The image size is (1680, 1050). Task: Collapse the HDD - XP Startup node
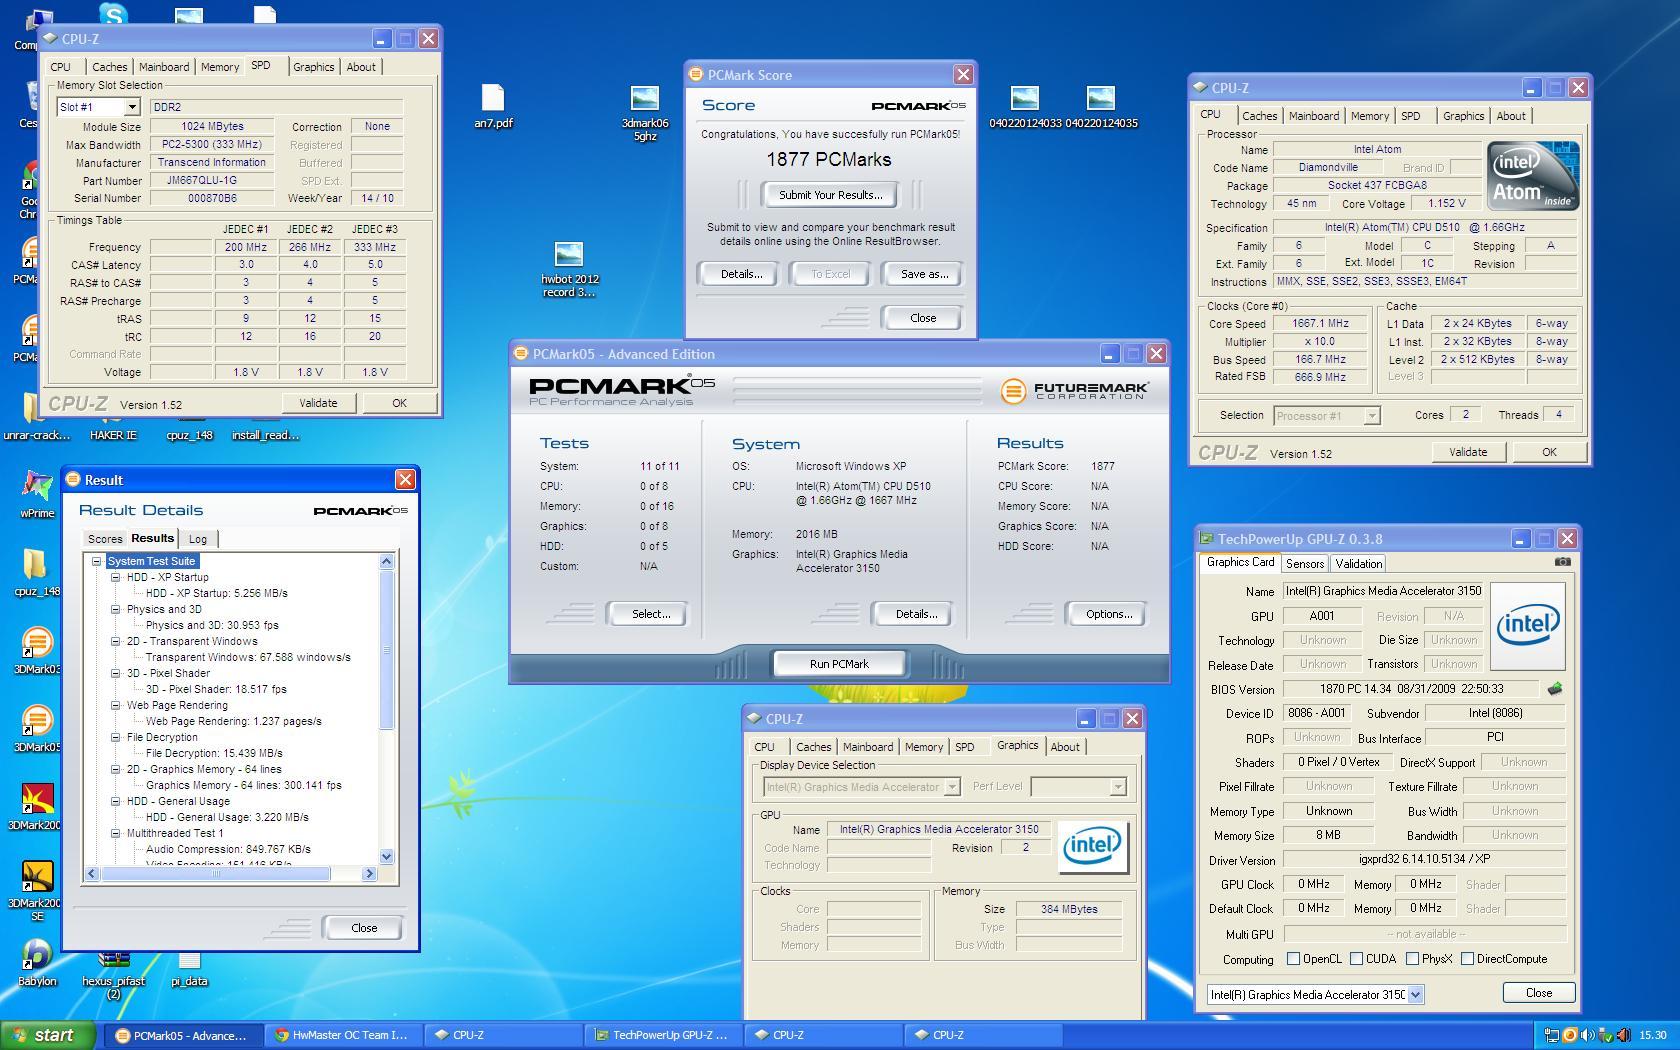pyautogui.click(x=116, y=577)
